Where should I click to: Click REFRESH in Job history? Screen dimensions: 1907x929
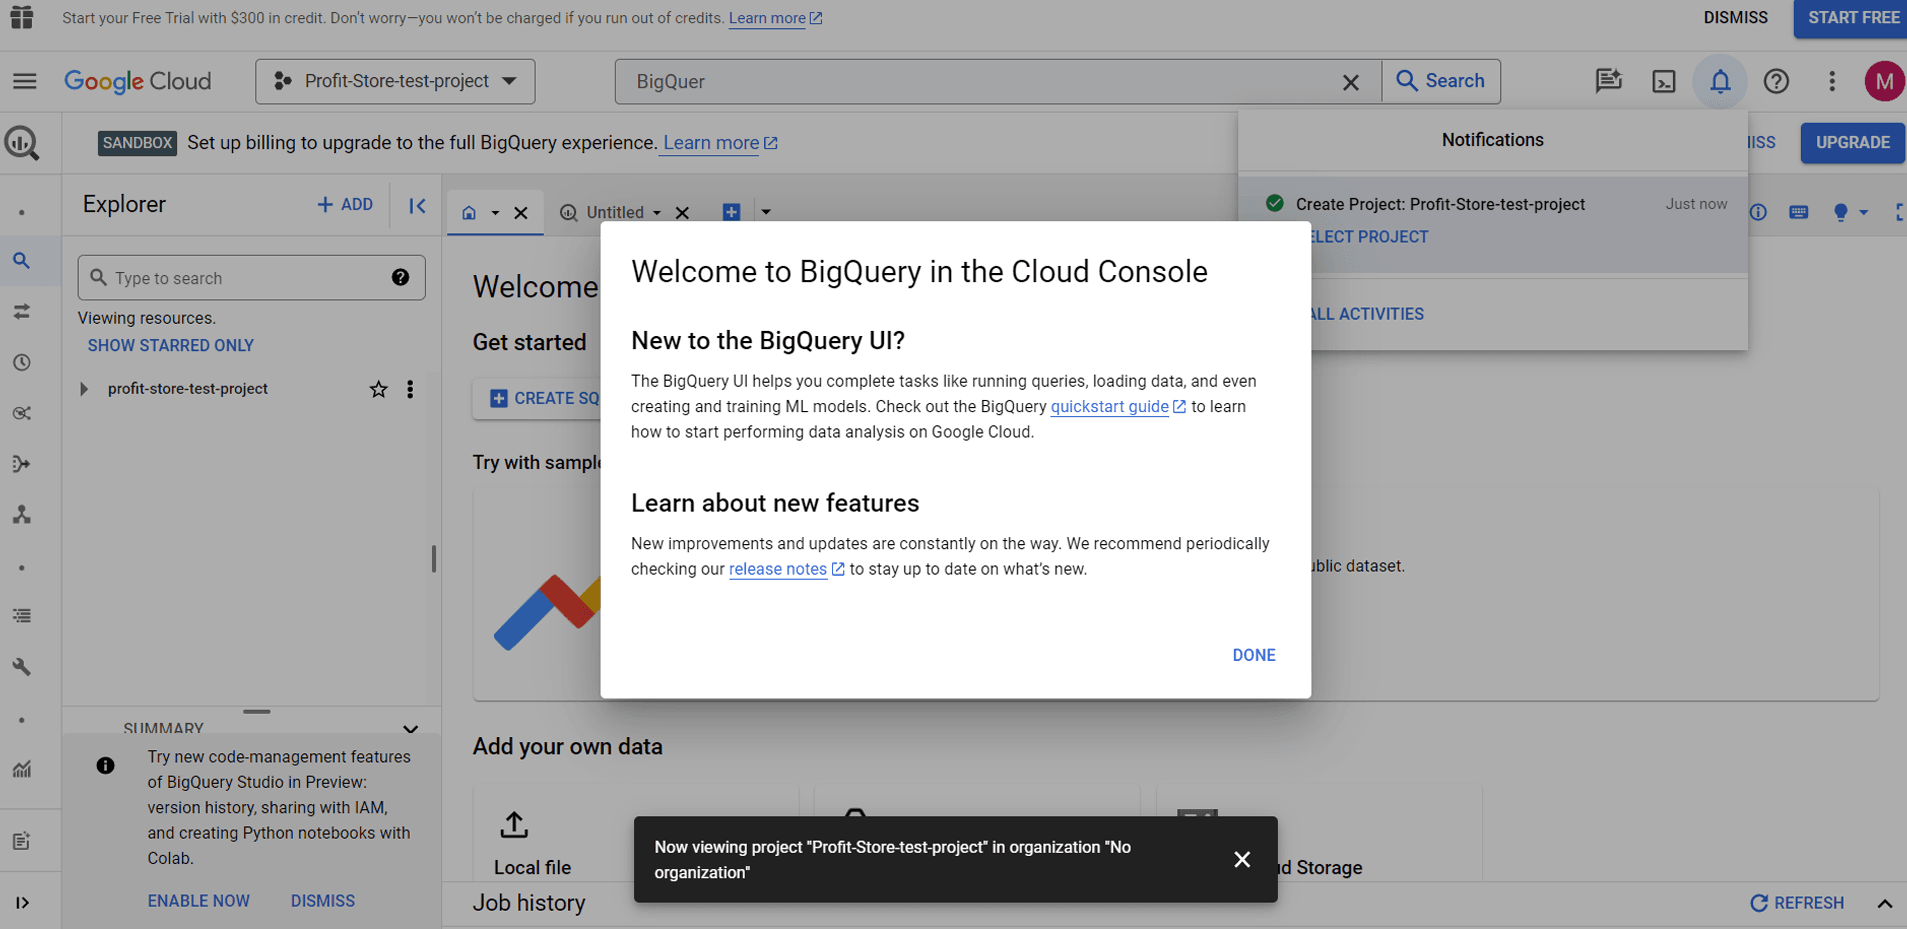pos(1797,903)
